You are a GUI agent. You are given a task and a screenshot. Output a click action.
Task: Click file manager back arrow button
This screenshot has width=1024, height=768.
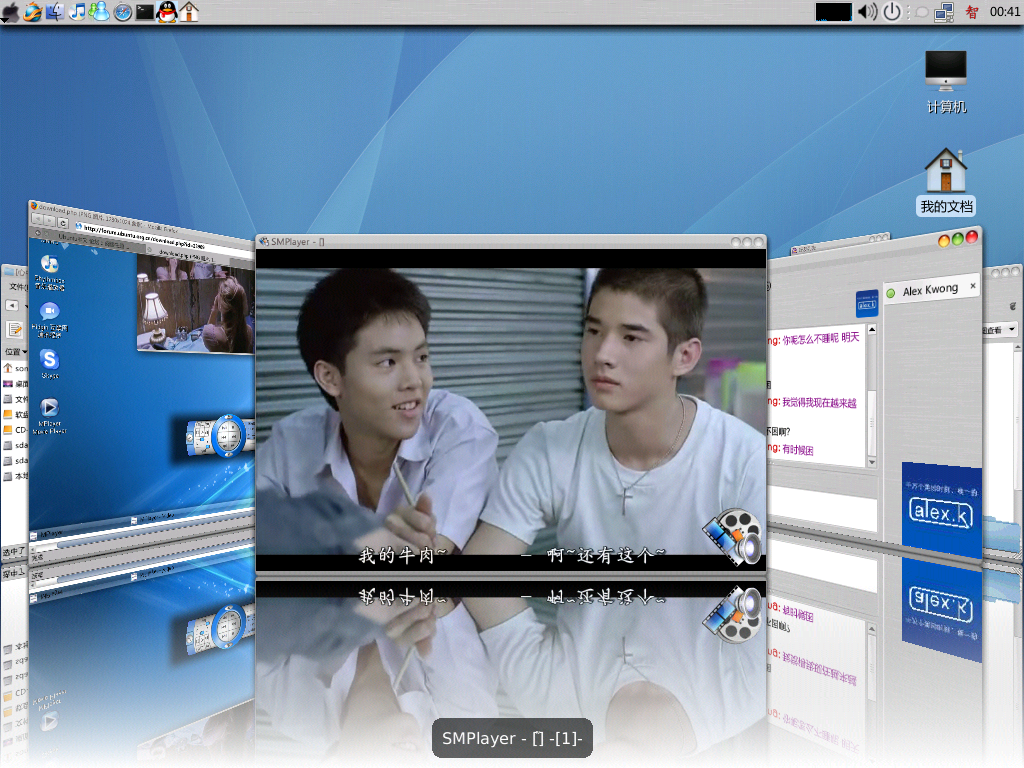point(12,306)
